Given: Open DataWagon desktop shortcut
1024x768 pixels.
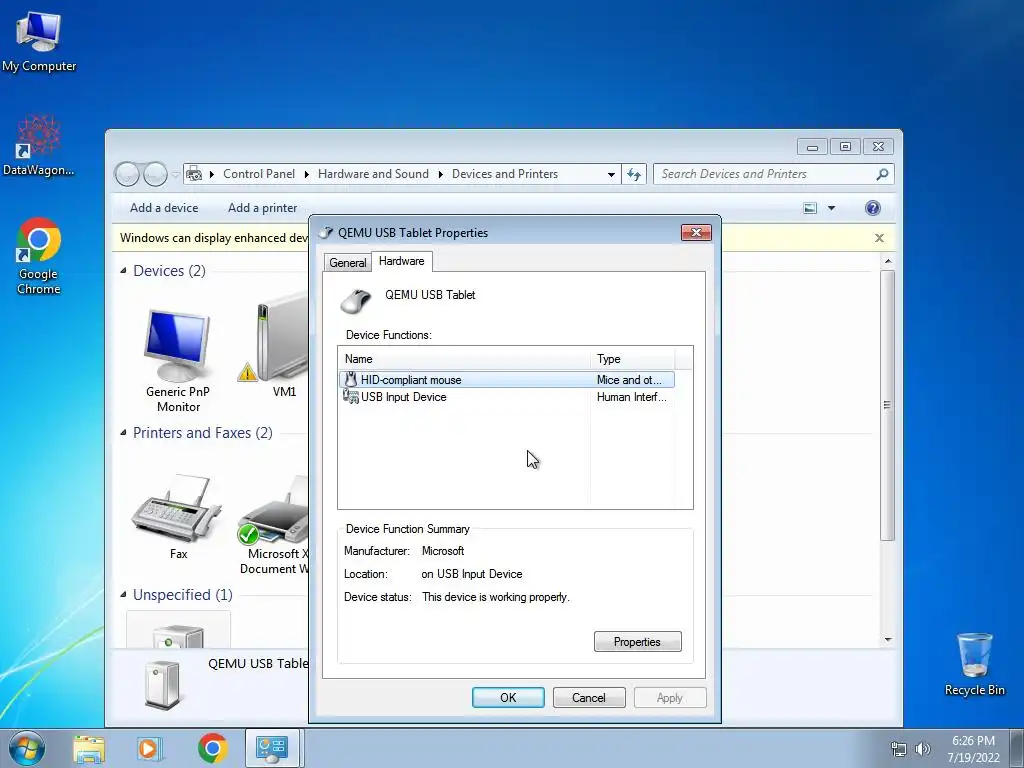Looking at the screenshot, I should (39, 146).
